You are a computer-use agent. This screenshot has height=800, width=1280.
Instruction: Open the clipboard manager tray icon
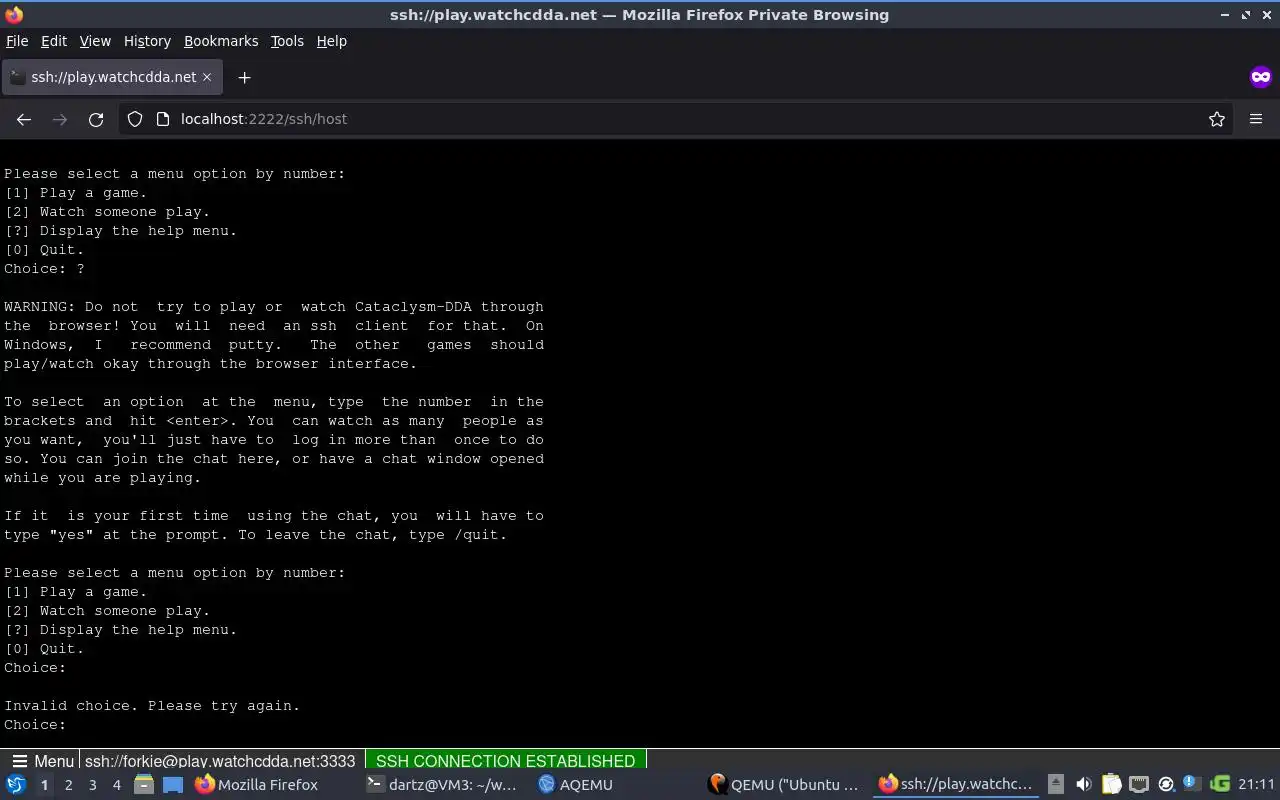tap(1111, 785)
